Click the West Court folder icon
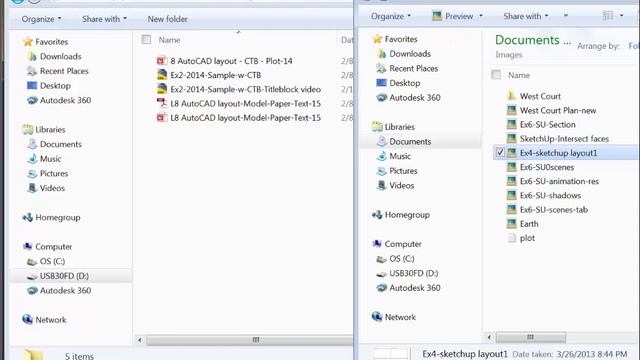This screenshot has width=640, height=360. (511, 96)
